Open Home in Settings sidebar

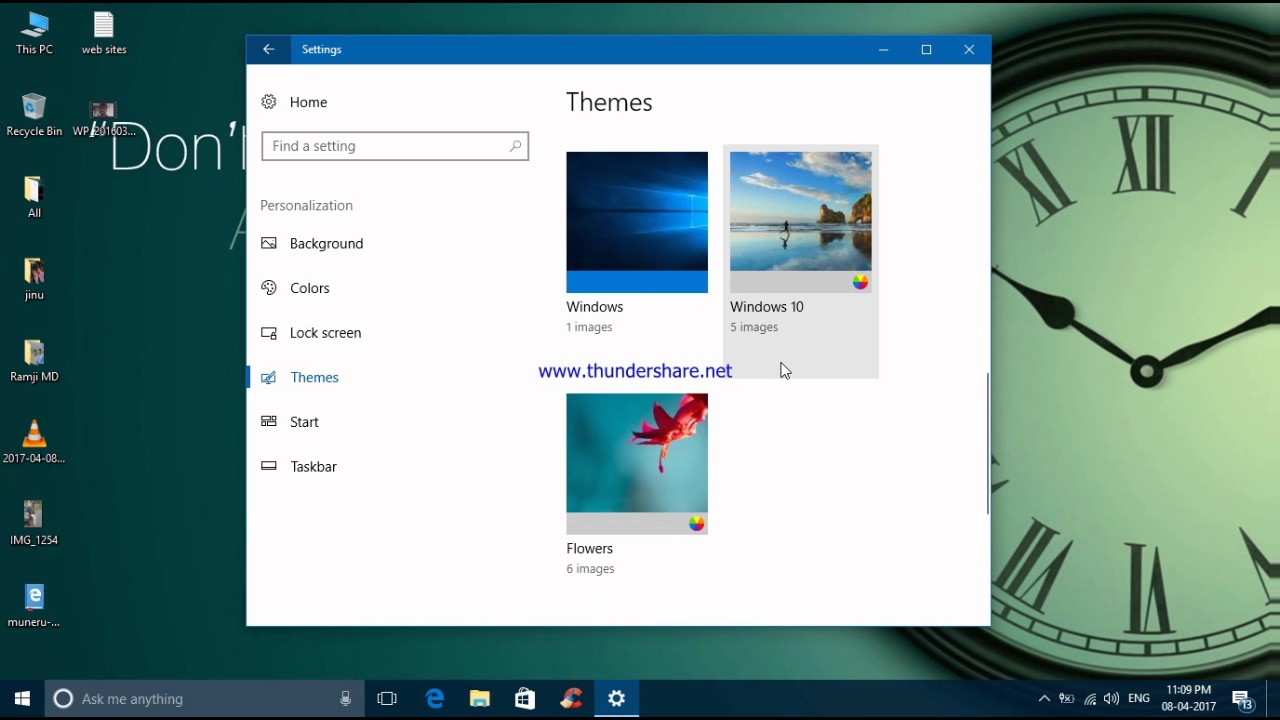point(308,102)
